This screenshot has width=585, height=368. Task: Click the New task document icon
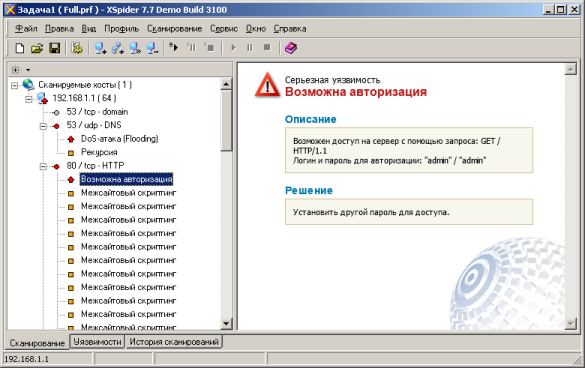click(20, 48)
